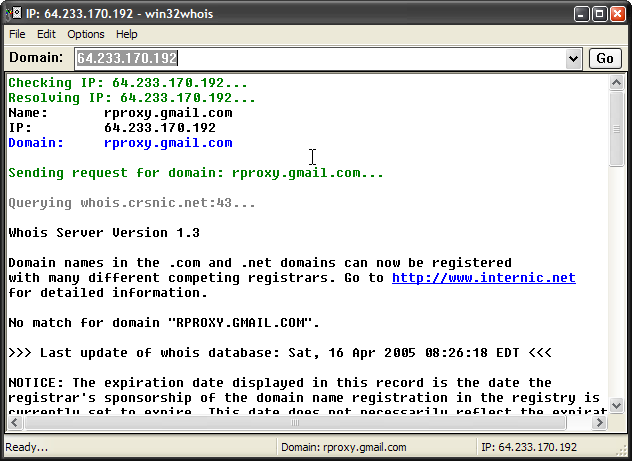
Task: Click the 'Querying whois.crsnic.net:43...' line
Action: click(x=132, y=203)
